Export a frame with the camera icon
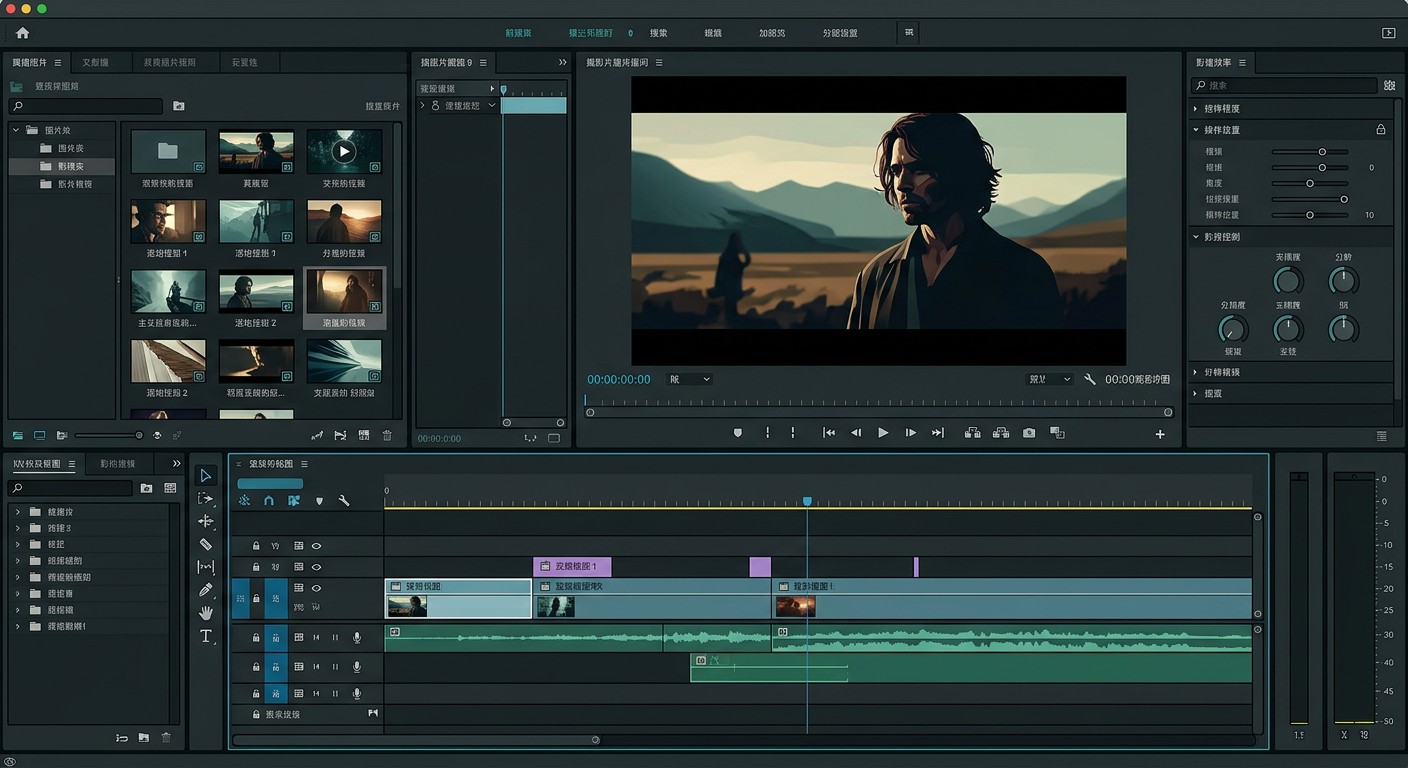This screenshot has width=1408, height=768. pyautogui.click(x=1029, y=433)
